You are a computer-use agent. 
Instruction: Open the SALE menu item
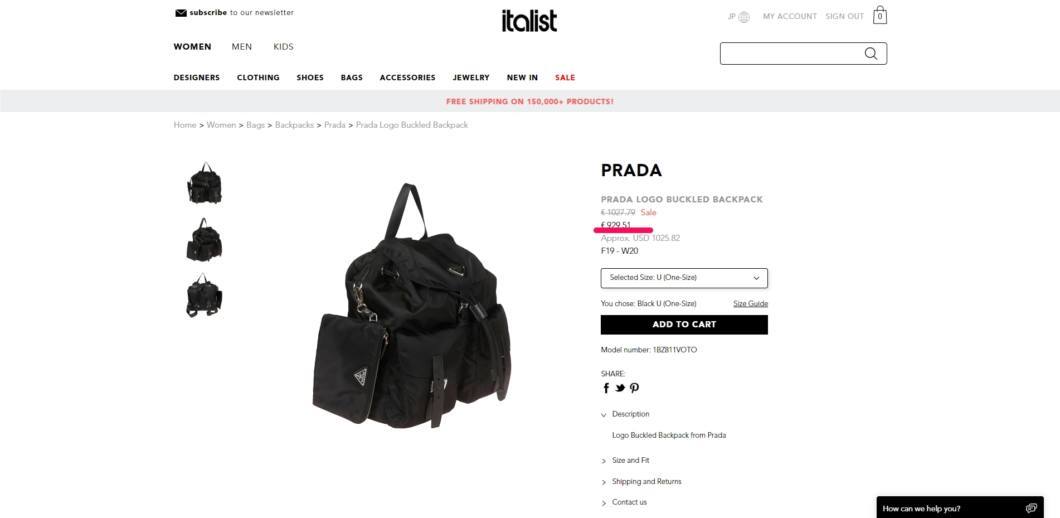click(565, 78)
